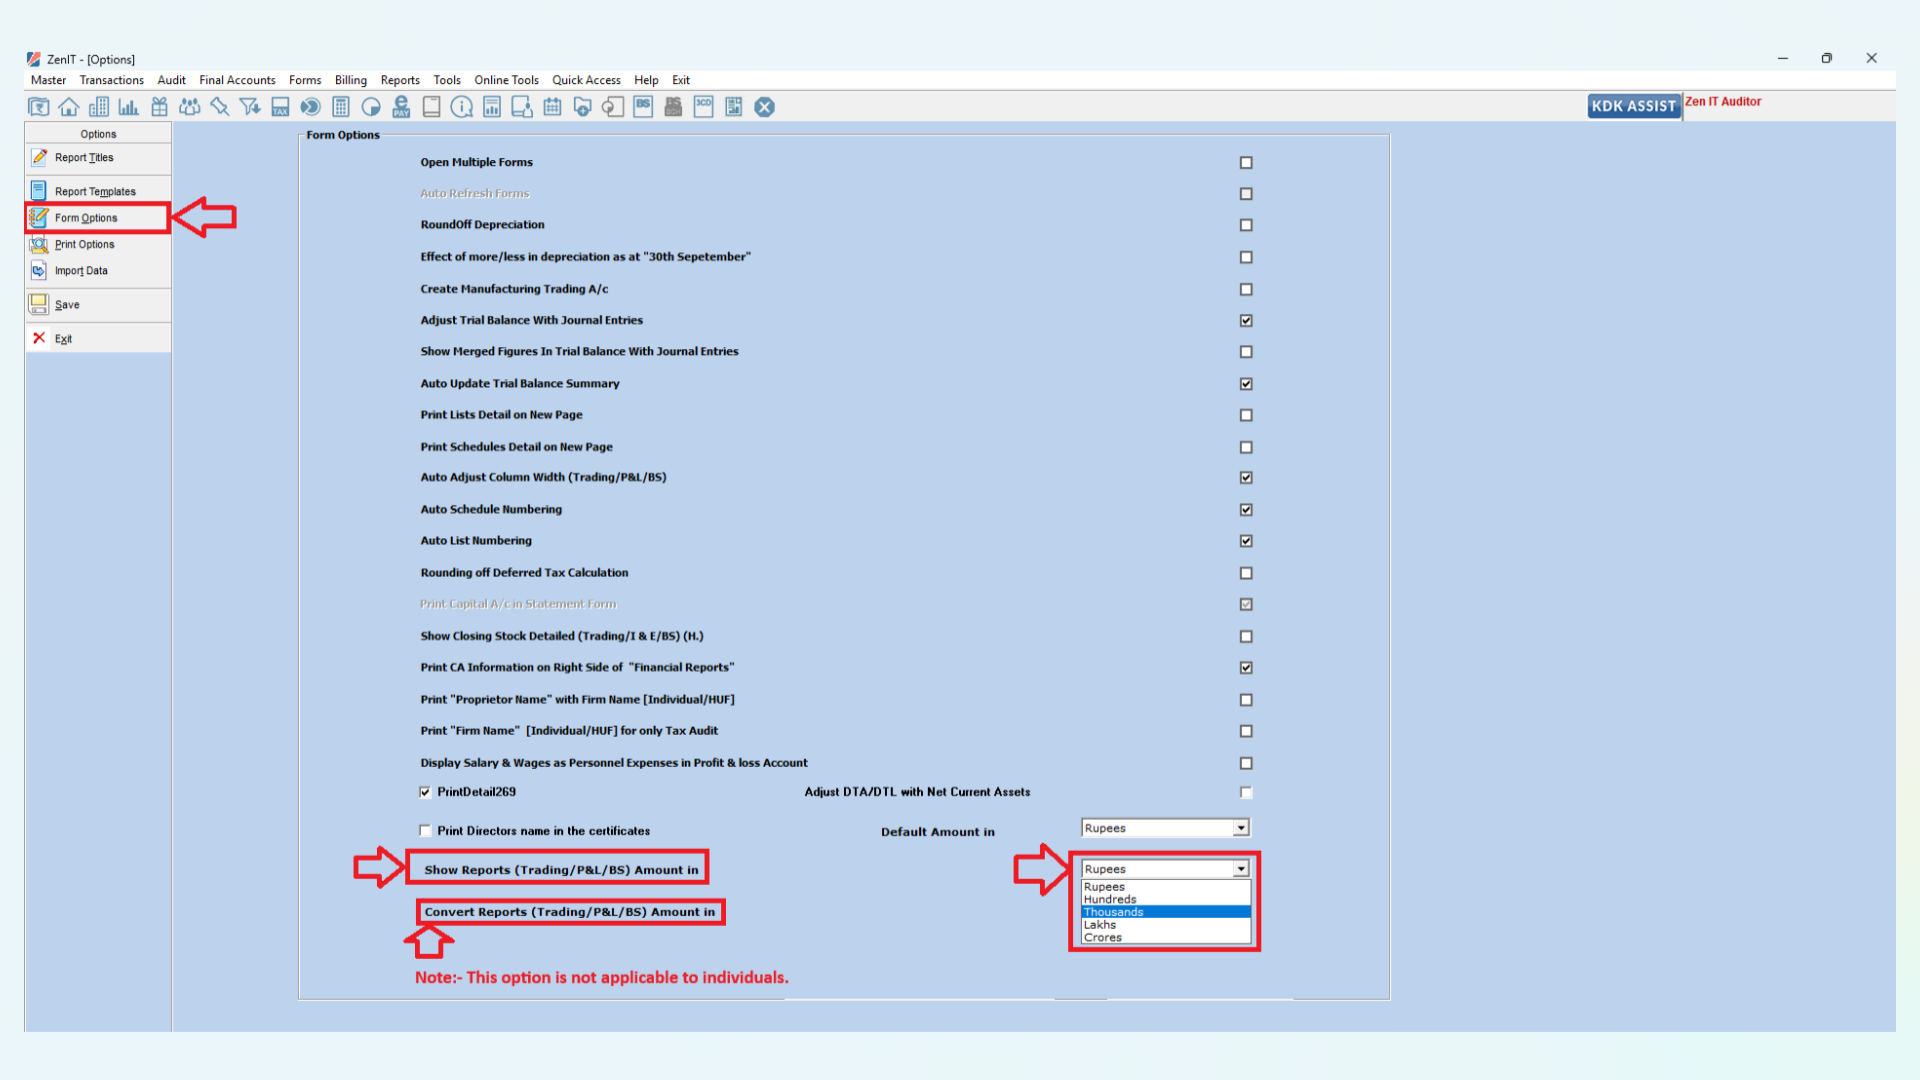
Task: Open Report Templates in the Options panel
Action: point(98,191)
